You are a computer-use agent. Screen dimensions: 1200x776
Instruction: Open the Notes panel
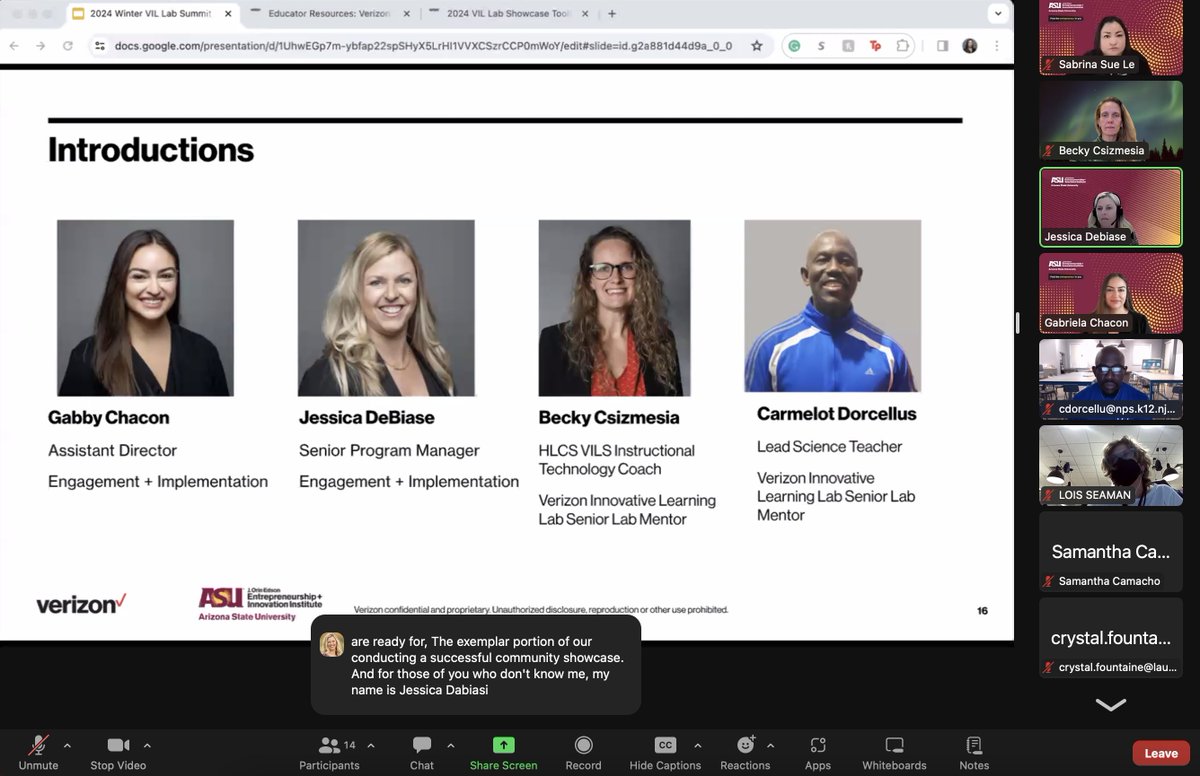coord(974,752)
